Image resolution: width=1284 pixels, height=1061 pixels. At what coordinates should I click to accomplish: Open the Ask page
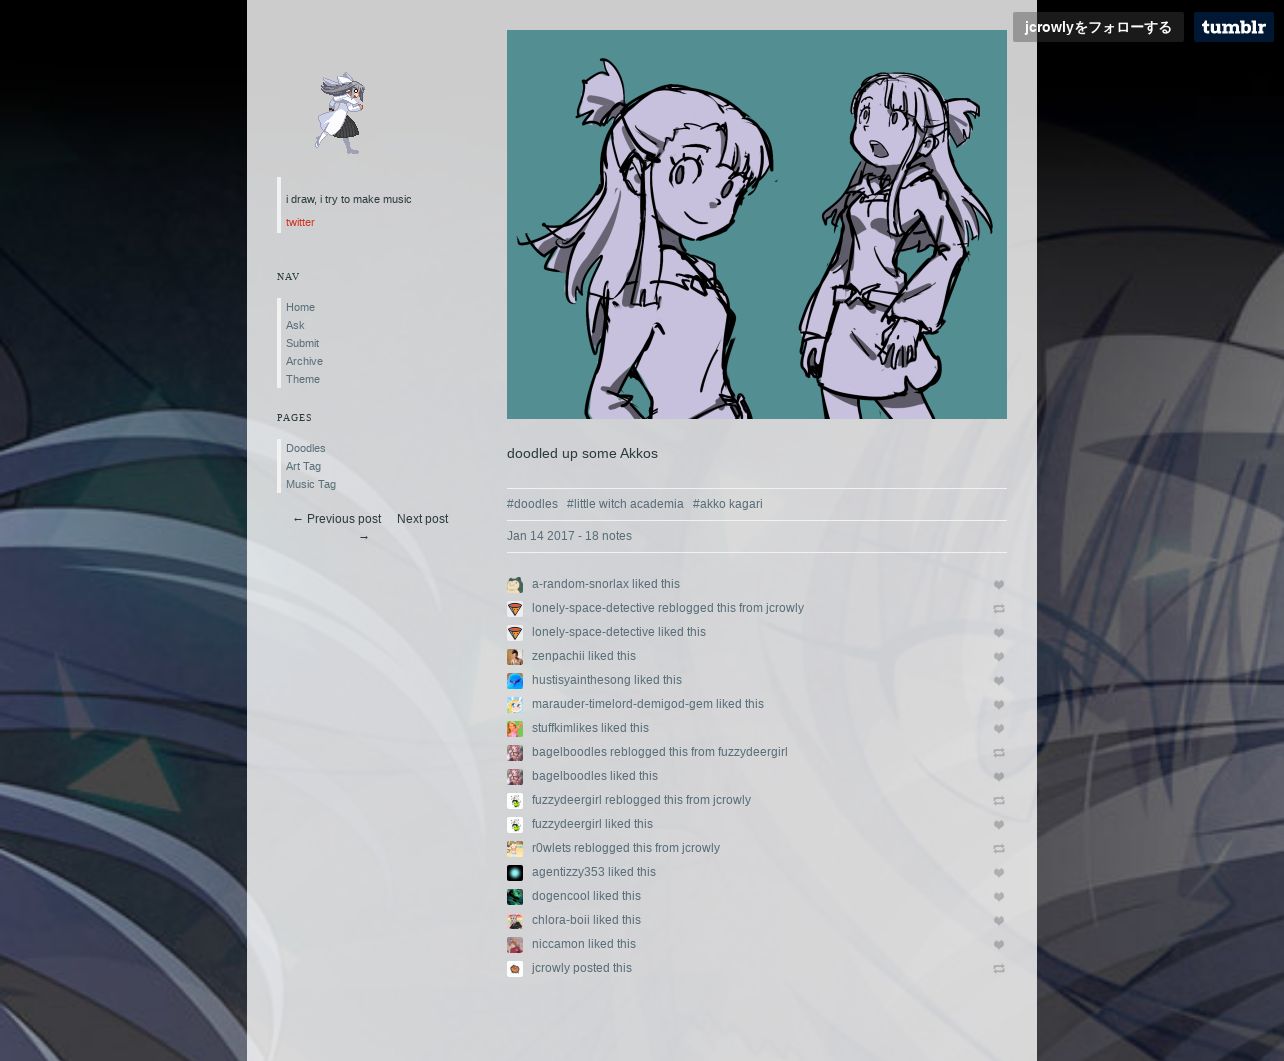[x=295, y=325]
